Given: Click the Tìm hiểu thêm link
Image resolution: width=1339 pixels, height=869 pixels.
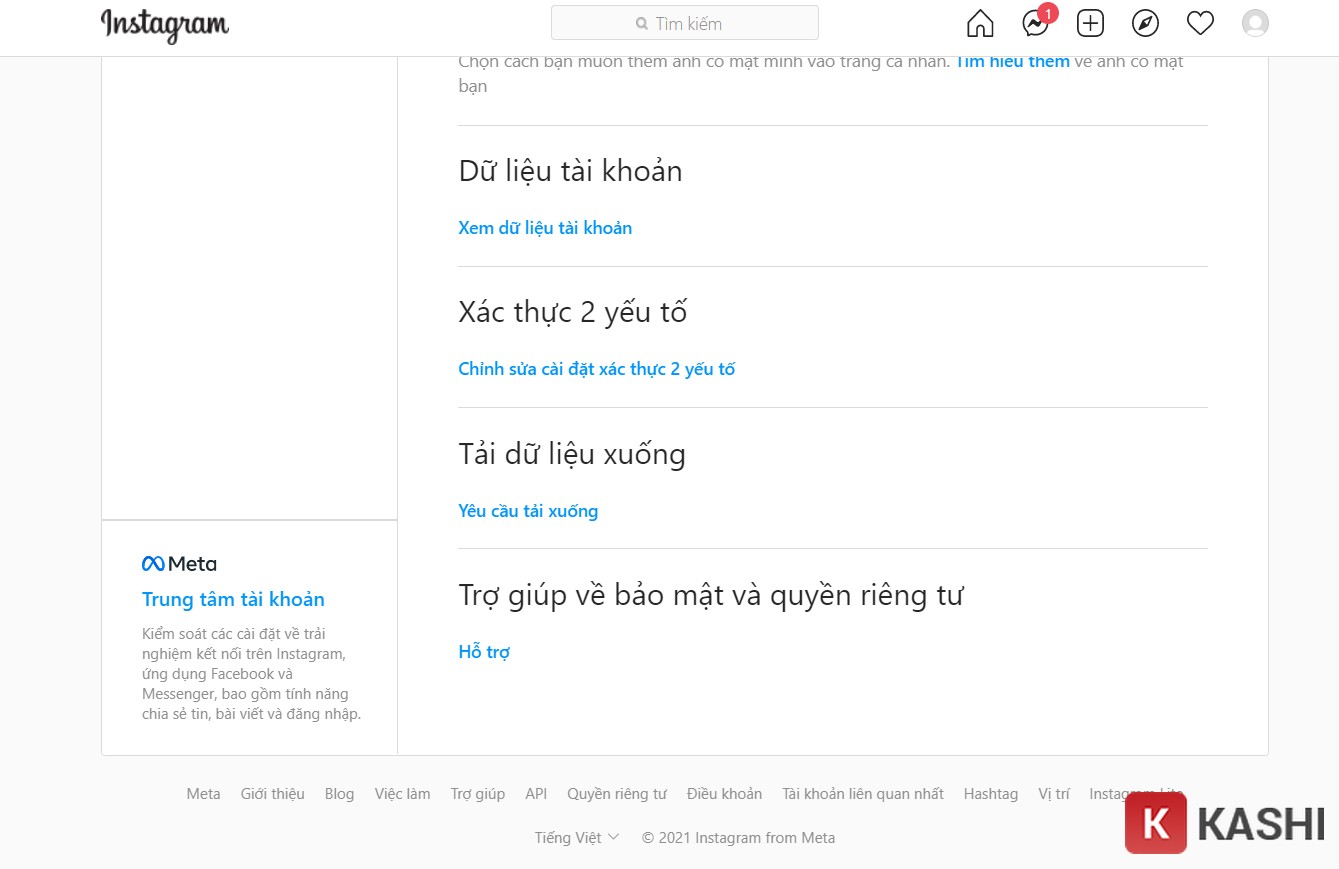Looking at the screenshot, I should [x=1012, y=60].
